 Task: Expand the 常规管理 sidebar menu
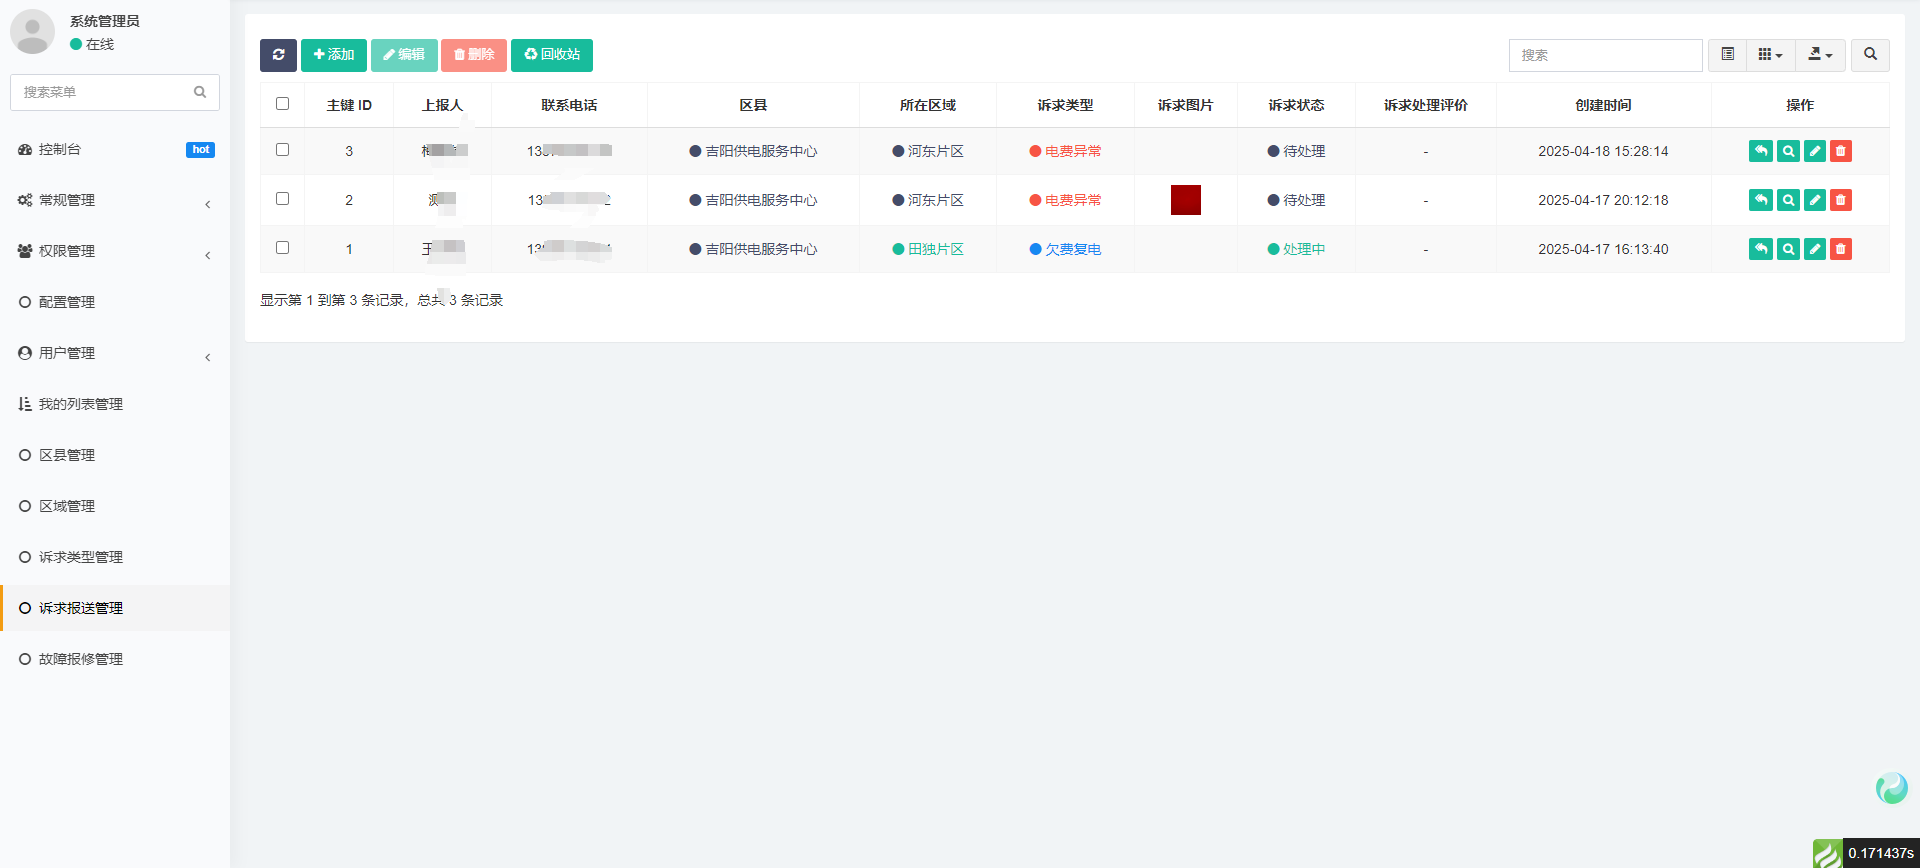[115, 201]
